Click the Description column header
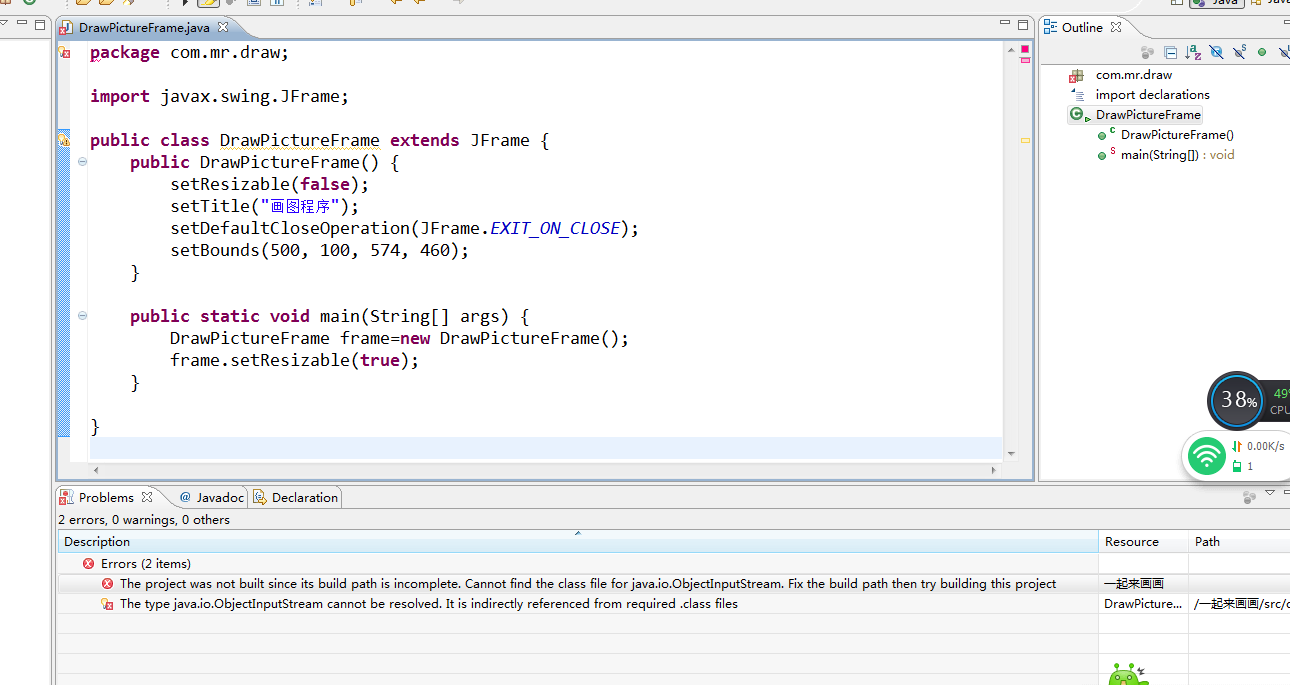 pyautogui.click(x=577, y=542)
